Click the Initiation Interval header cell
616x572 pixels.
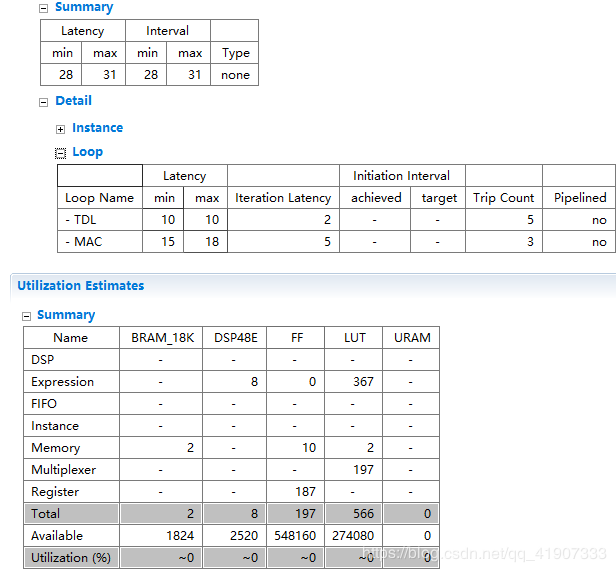pyautogui.click(x=402, y=176)
